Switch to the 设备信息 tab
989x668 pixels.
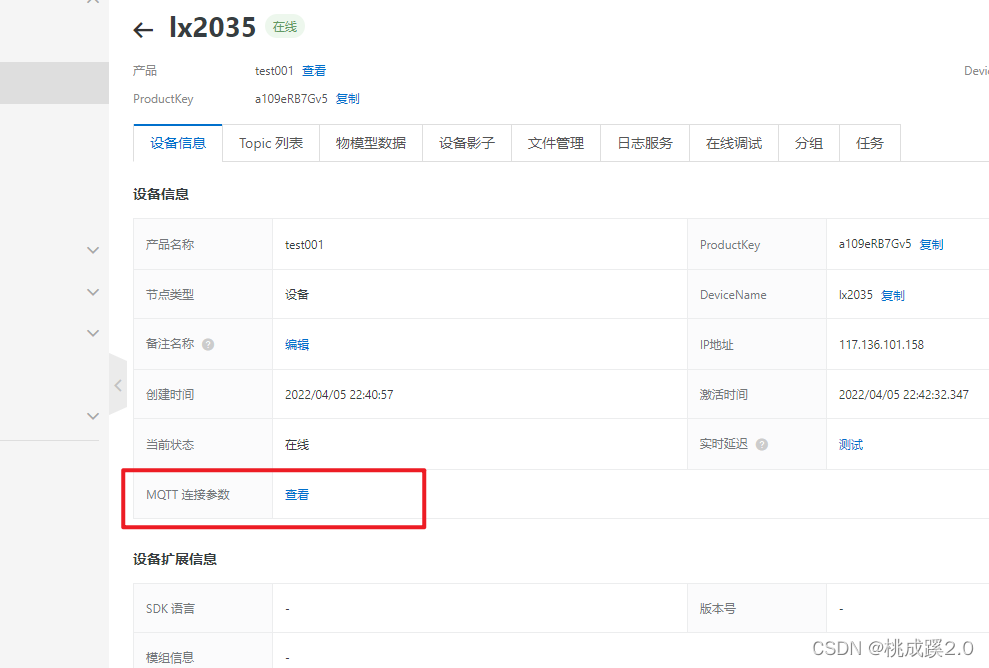178,143
